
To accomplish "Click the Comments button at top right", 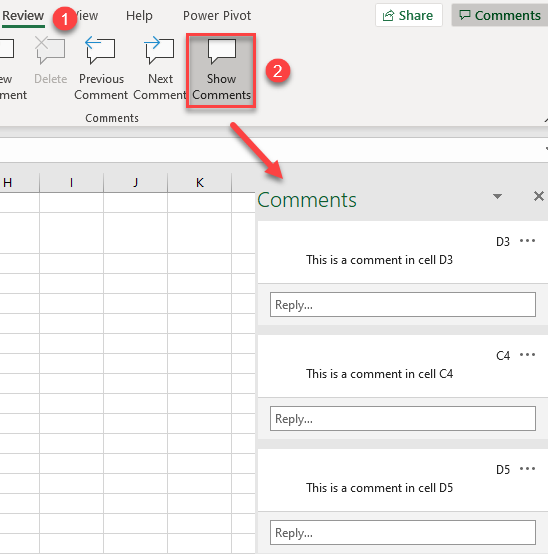I will (500, 15).
